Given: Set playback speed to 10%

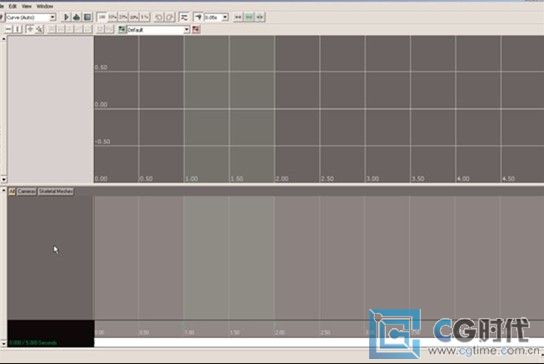Looking at the screenshot, I should pyautogui.click(x=134, y=17).
